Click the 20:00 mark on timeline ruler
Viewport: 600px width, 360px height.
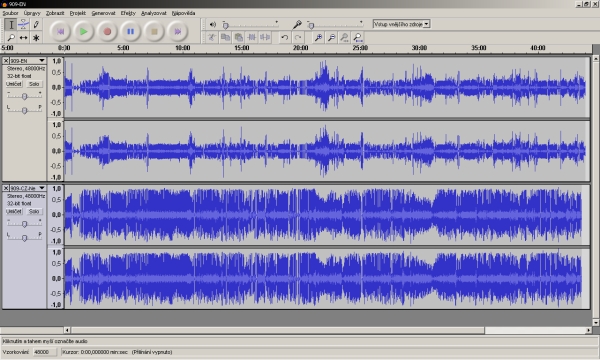tap(300, 48)
